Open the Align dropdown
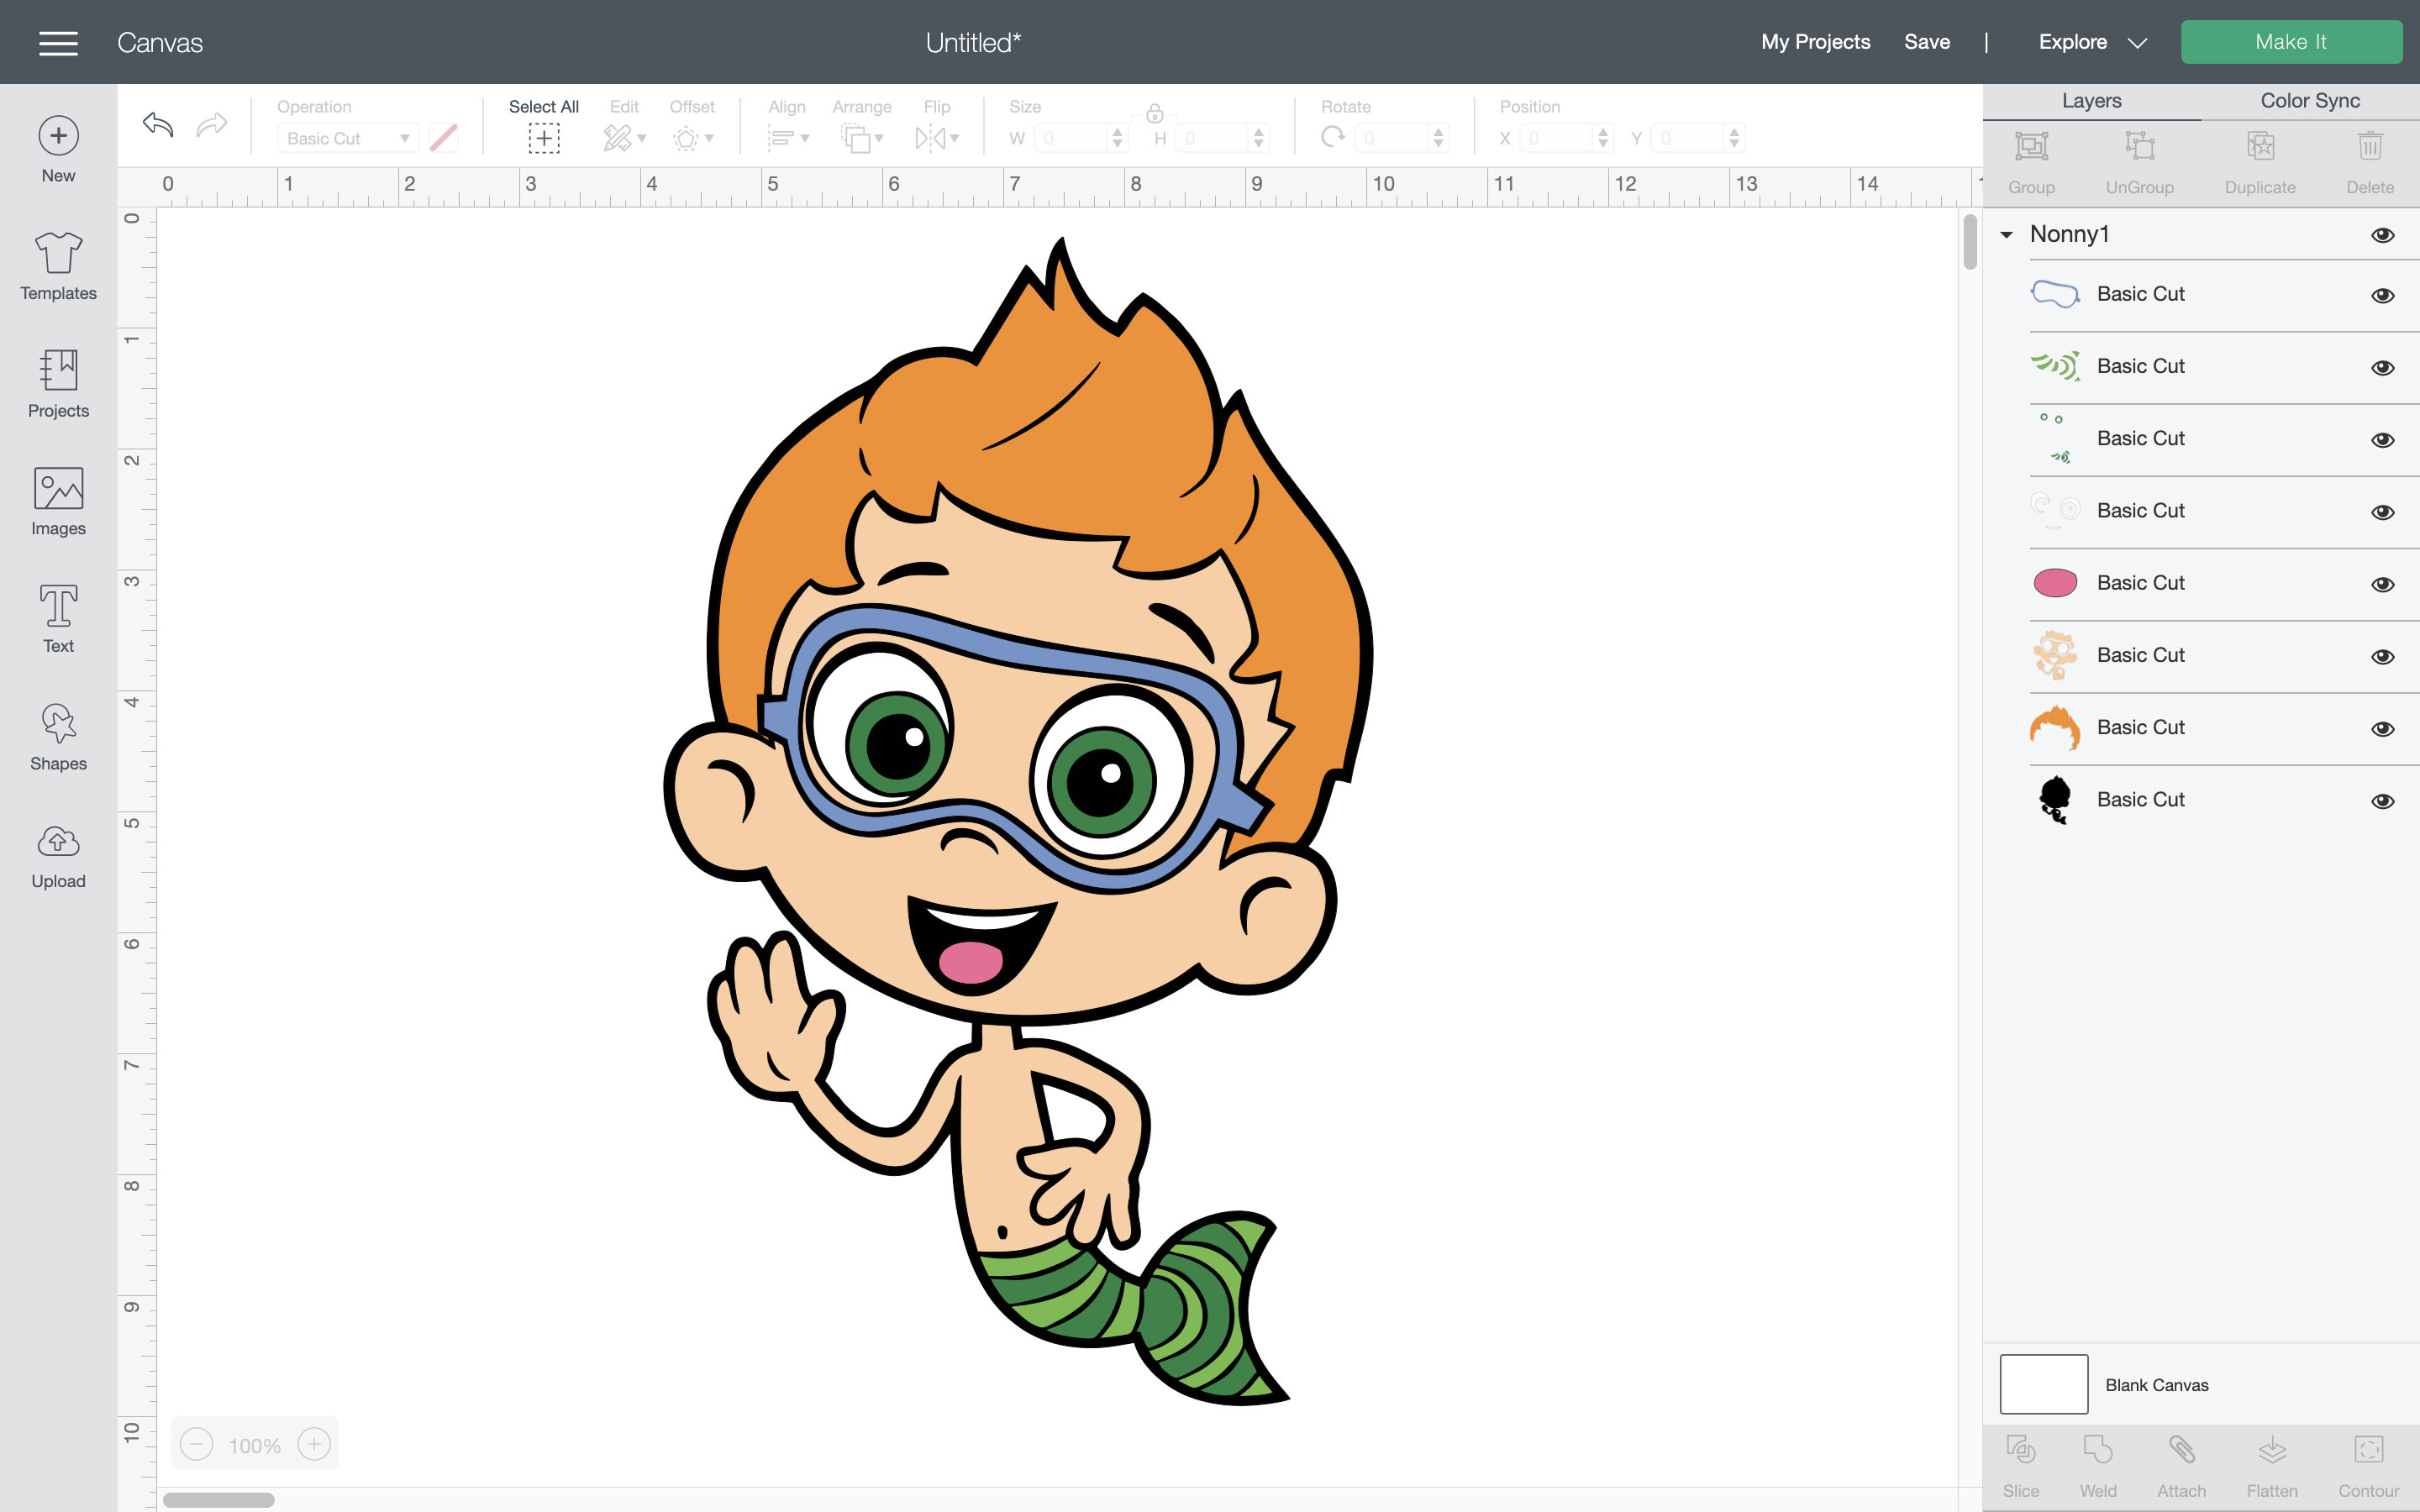 pos(787,138)
